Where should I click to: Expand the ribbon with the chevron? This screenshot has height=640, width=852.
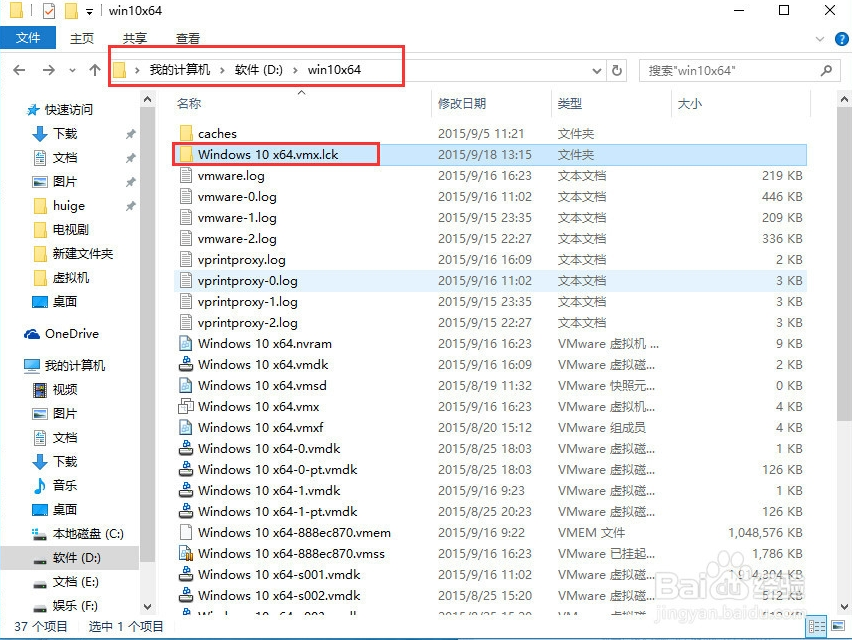coord(820,39)
